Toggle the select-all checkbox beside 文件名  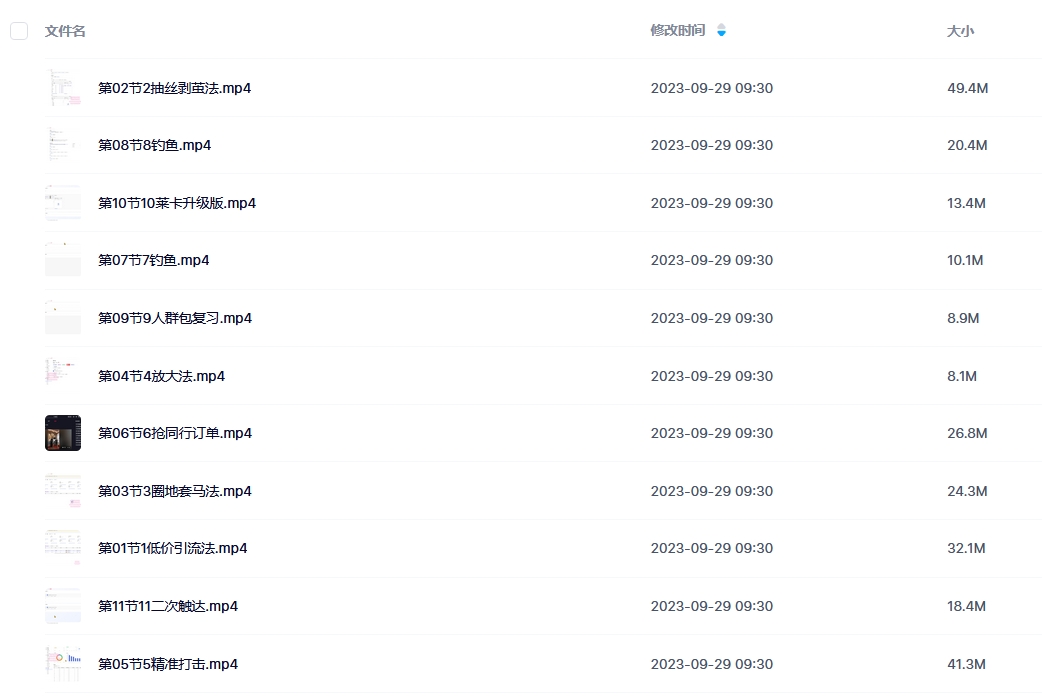tap(19, 31)
